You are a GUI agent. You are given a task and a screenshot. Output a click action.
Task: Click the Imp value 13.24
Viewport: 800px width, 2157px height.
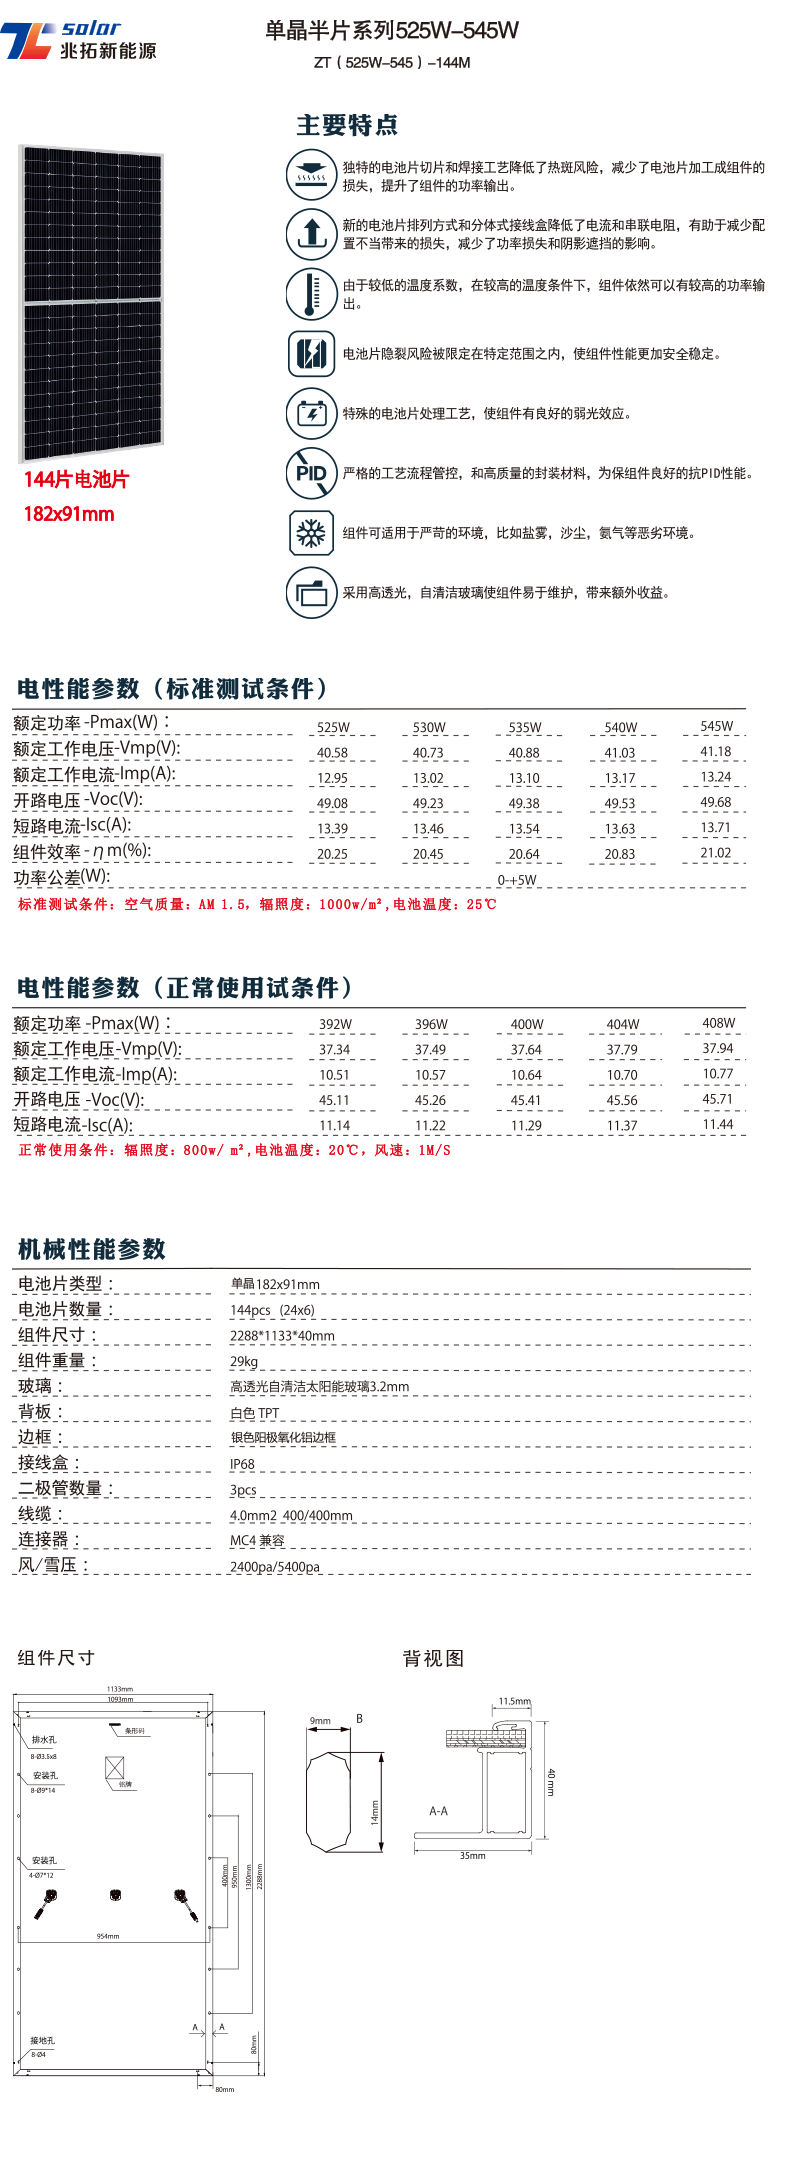click(716, 777)
